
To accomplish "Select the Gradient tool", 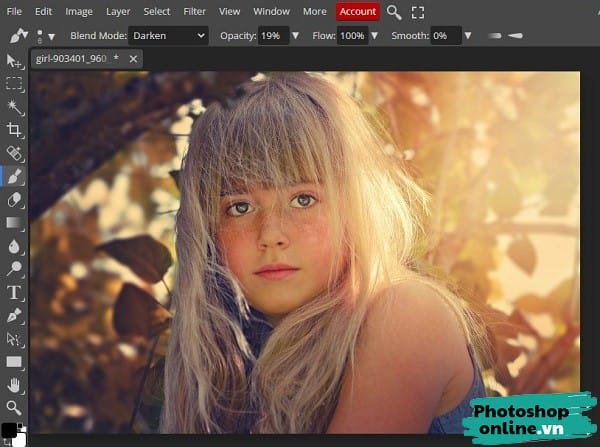I will (x=14, y=222).
